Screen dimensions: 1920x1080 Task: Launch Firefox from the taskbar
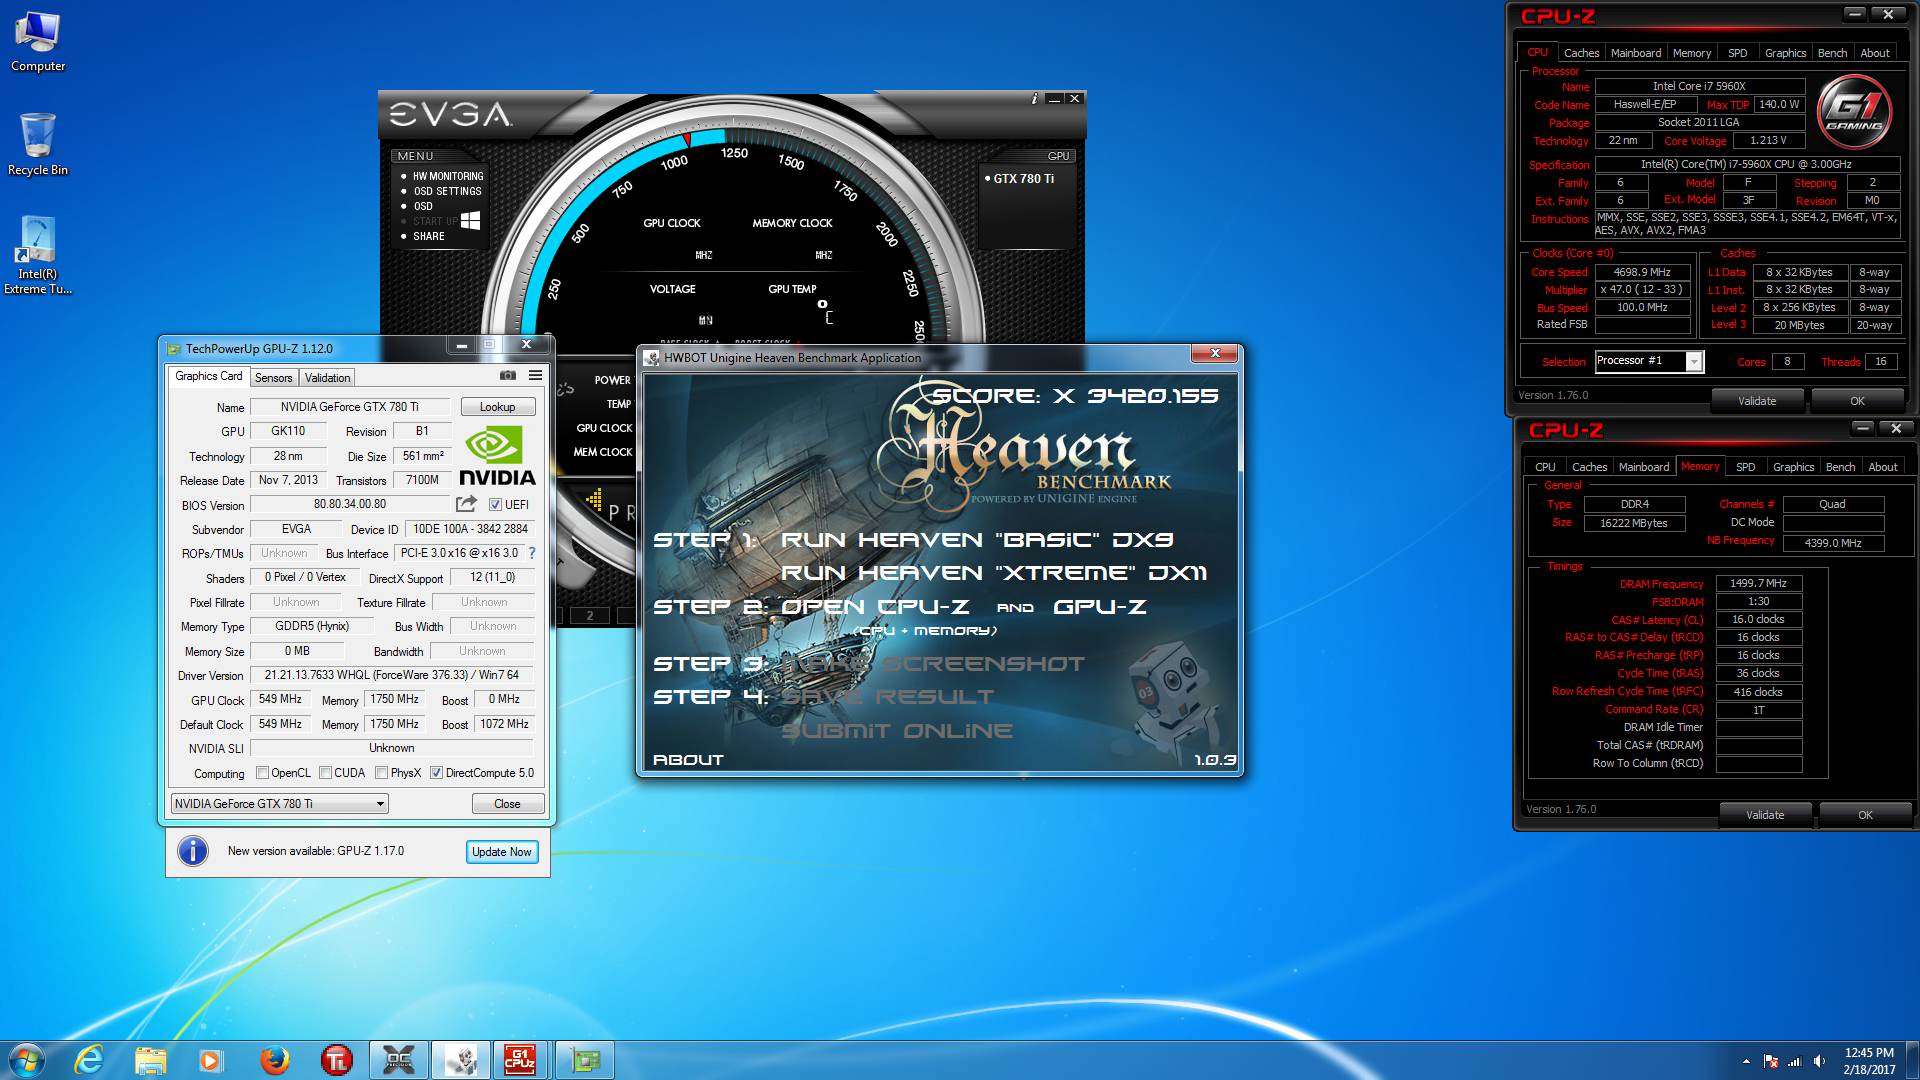click(274, 1060)
